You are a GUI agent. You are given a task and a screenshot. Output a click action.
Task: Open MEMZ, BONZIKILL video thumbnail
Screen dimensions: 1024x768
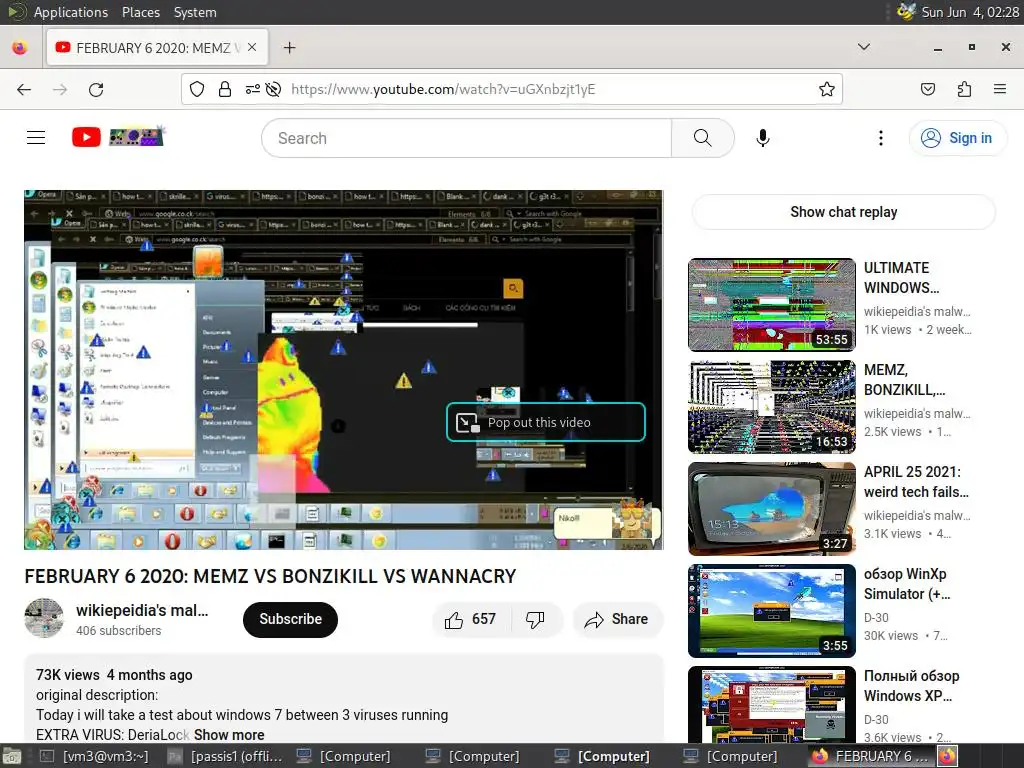click(772, 406)
